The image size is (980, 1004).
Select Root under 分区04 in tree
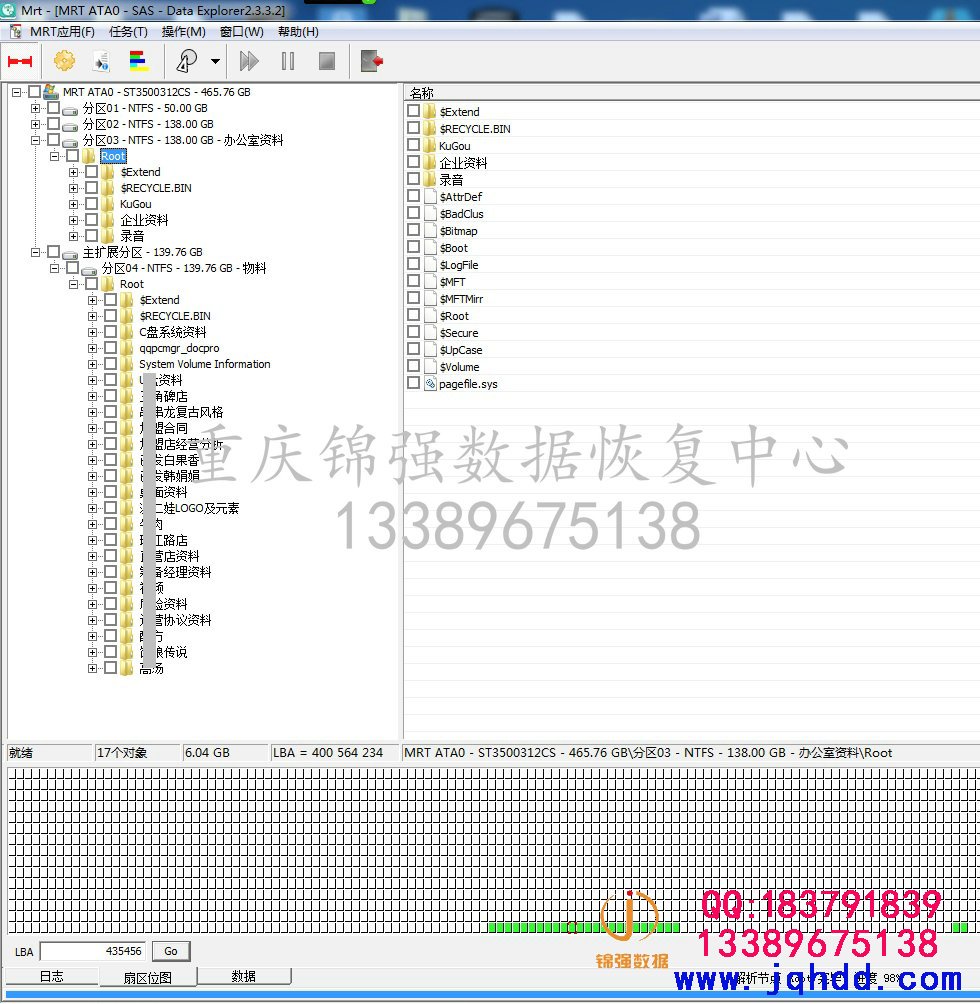pos(132,284)
